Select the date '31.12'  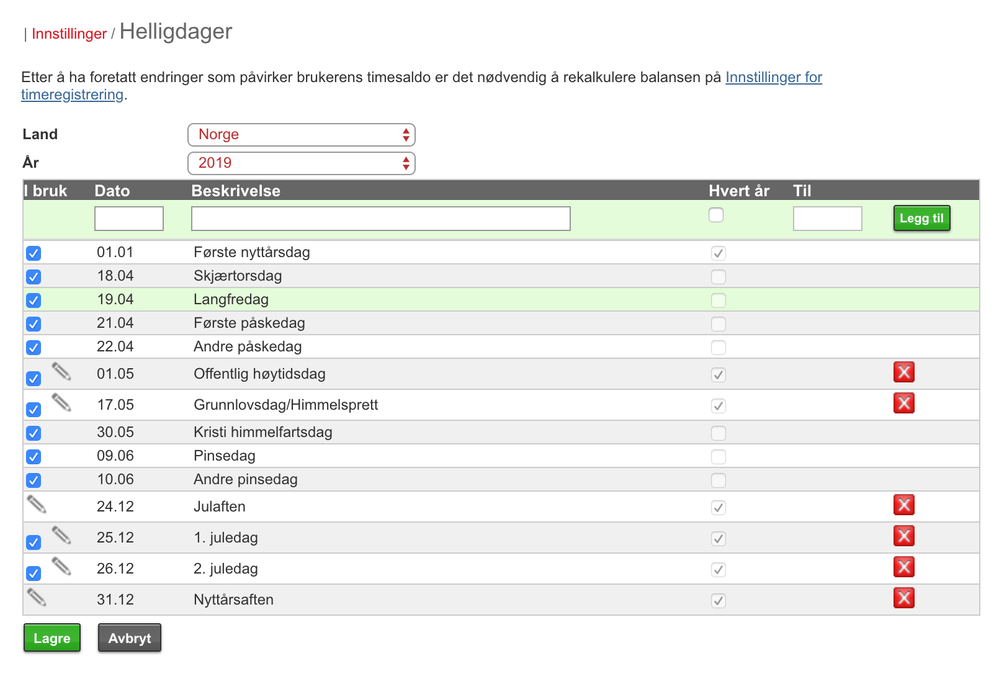click(x=115, y=600)
